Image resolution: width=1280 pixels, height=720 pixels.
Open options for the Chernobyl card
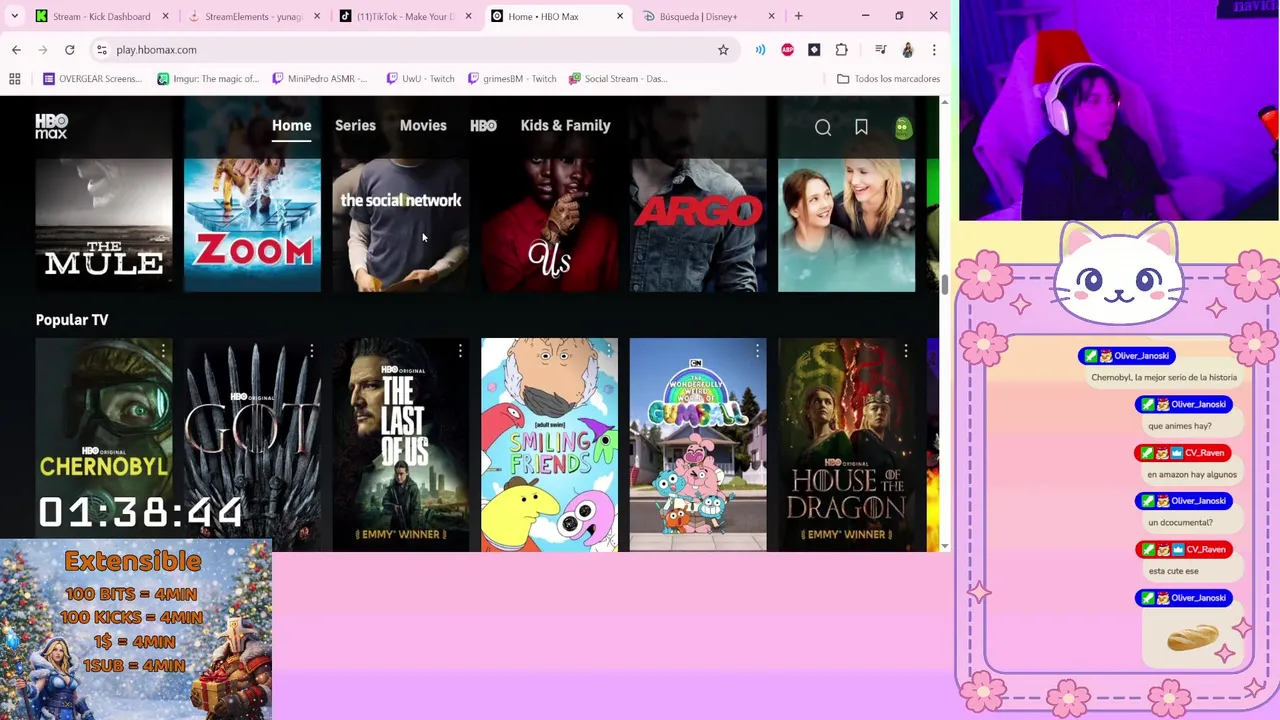[x=163, y=351]
